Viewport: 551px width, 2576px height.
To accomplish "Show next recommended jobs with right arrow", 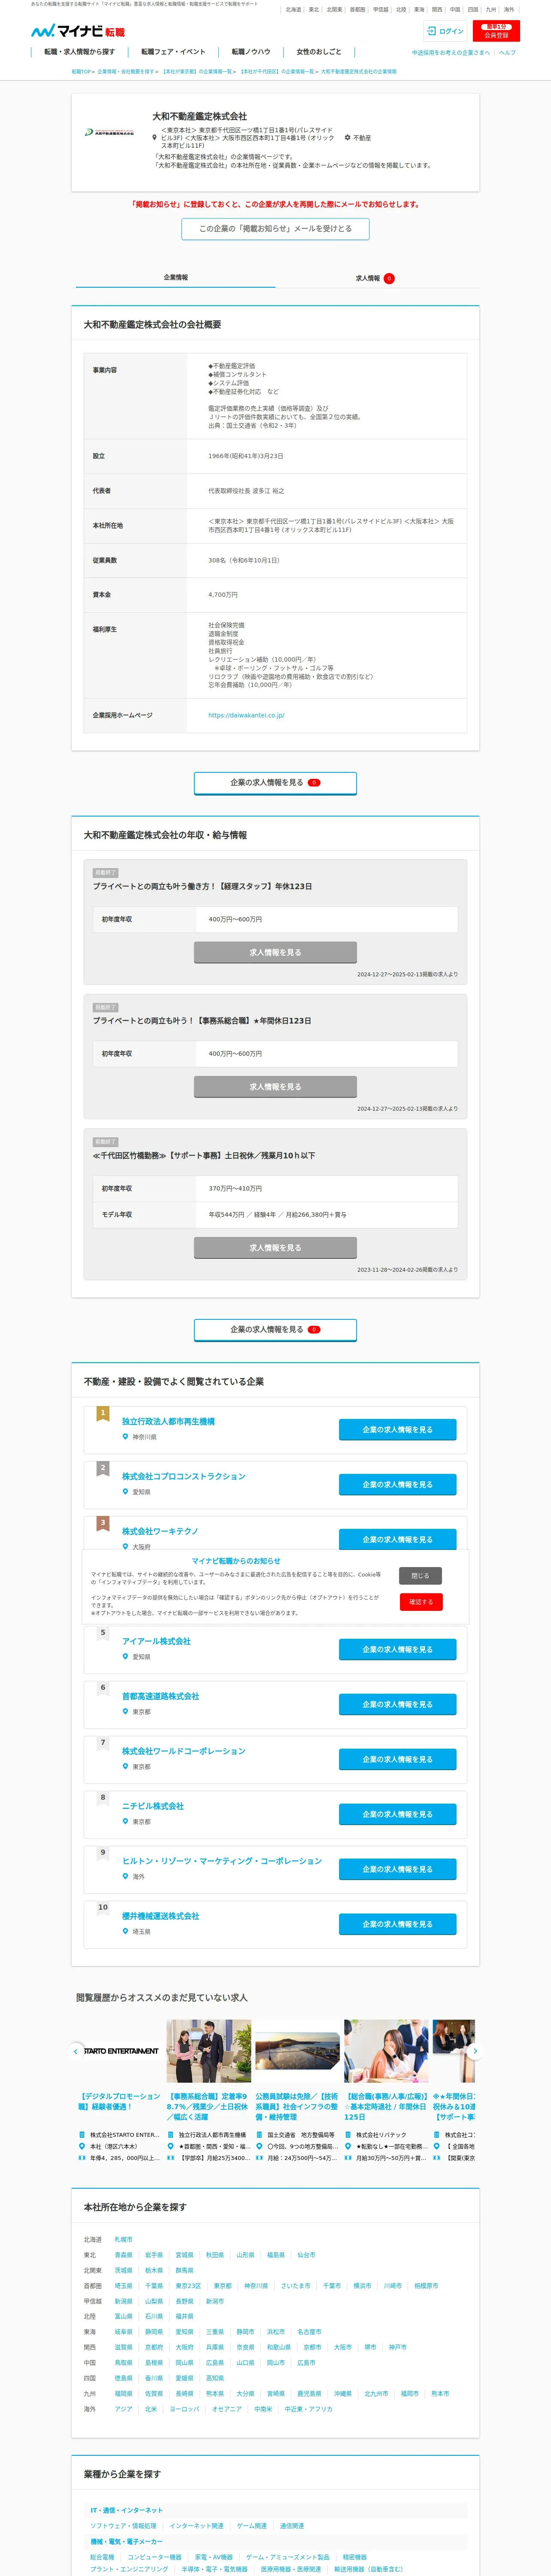I will [475, 2051].
